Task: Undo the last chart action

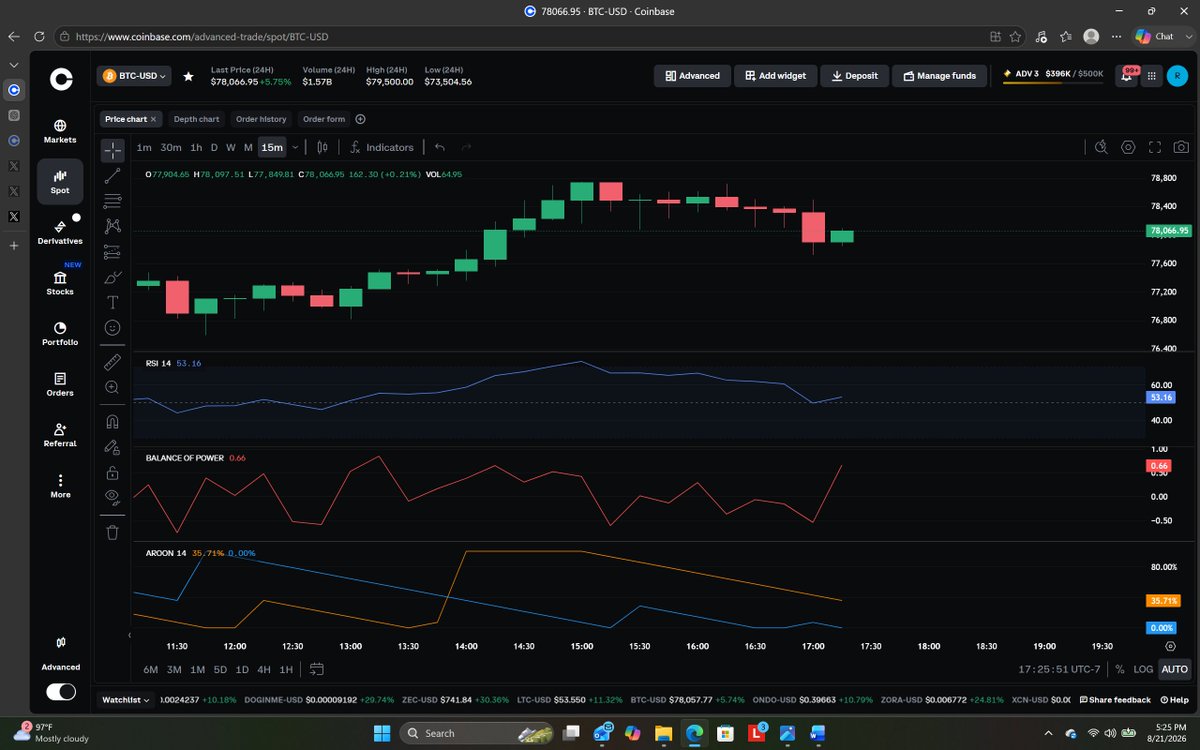Action: point(440,147)
